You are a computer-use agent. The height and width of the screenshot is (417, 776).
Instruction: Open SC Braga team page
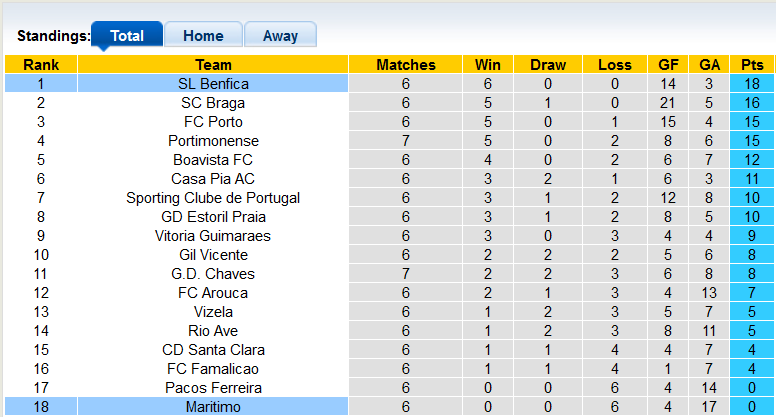coord(213,103)
